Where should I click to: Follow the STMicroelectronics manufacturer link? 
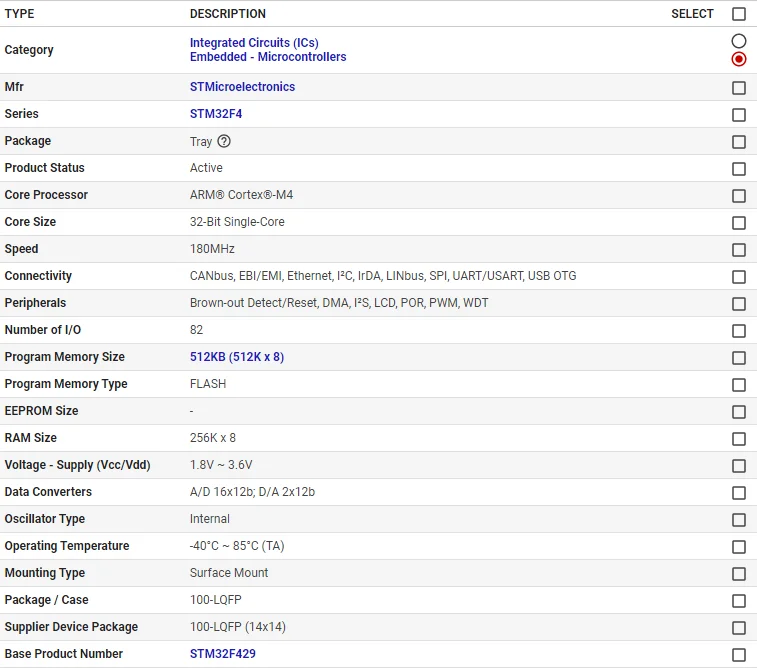point(242,87)
